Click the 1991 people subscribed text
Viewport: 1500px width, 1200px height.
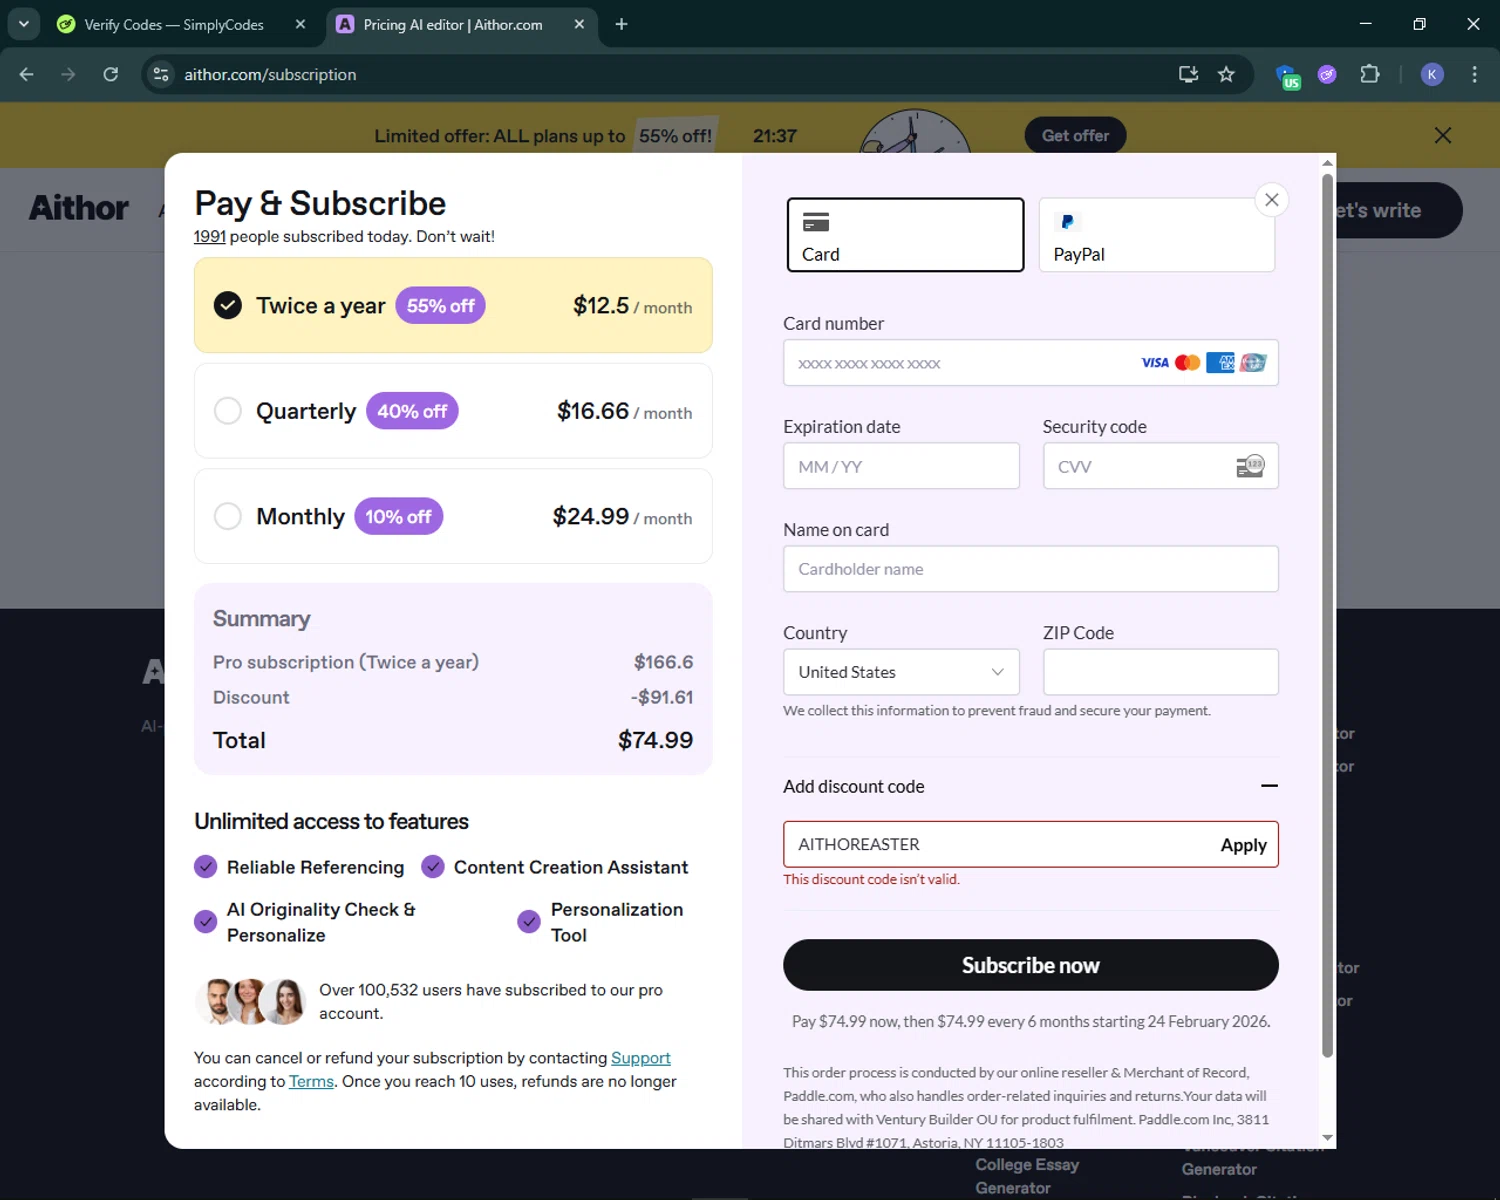point(344,236)
